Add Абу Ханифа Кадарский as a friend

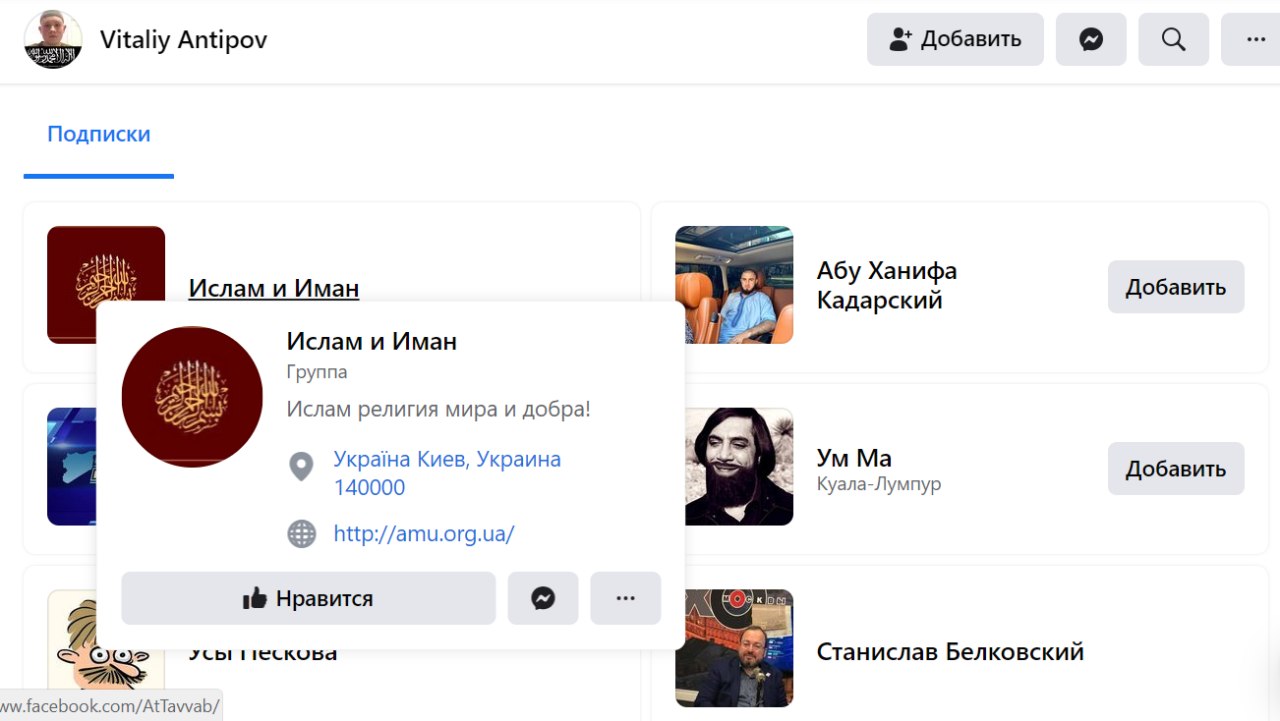(x=1175, y=287)
